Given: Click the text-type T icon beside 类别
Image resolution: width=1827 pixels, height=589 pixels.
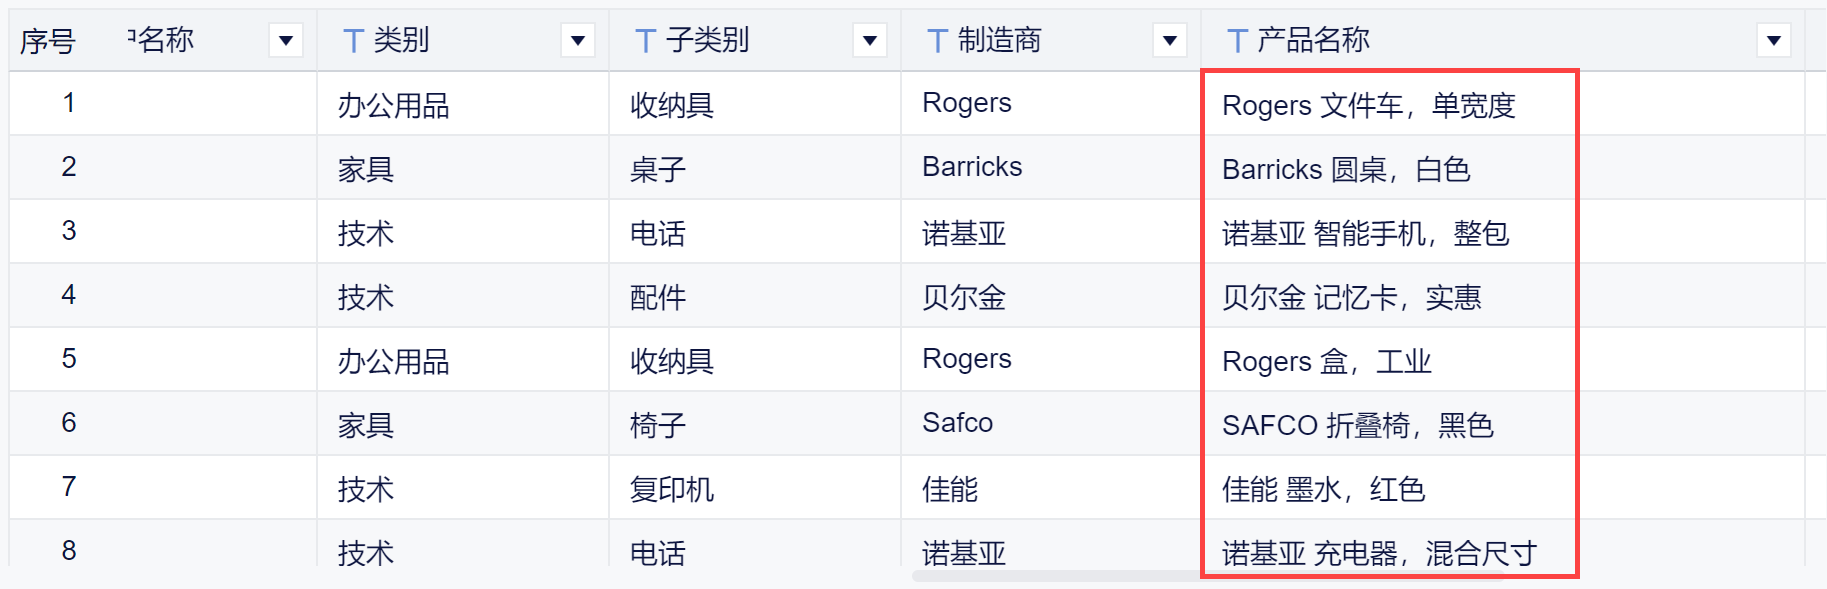Looking at the screenshot, I should click(x=352, y=41).
